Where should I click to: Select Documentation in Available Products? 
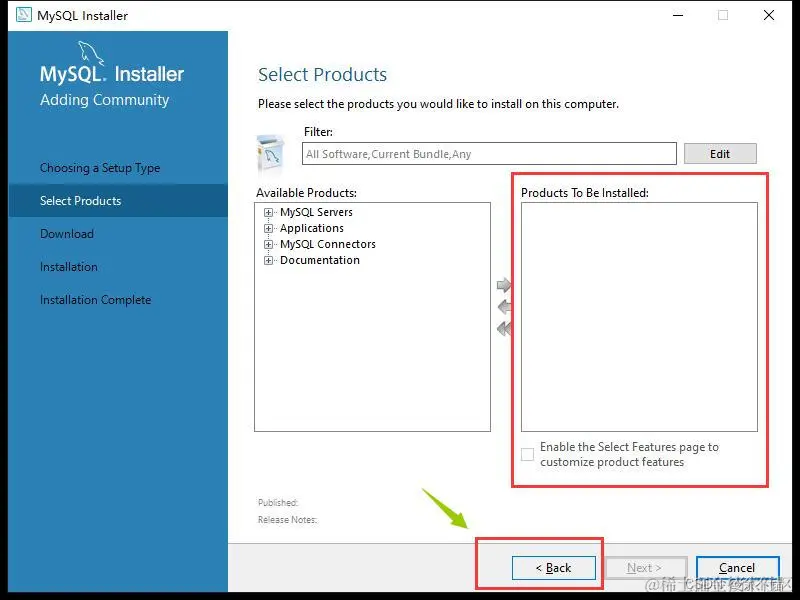point(319,260)
